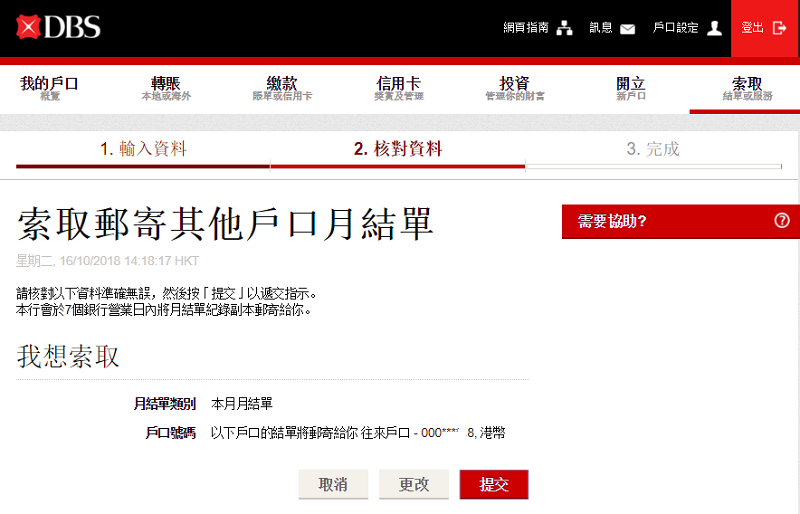Screen dimensions: 800x514
Task: Click the DBS logo
Action: 58,27
